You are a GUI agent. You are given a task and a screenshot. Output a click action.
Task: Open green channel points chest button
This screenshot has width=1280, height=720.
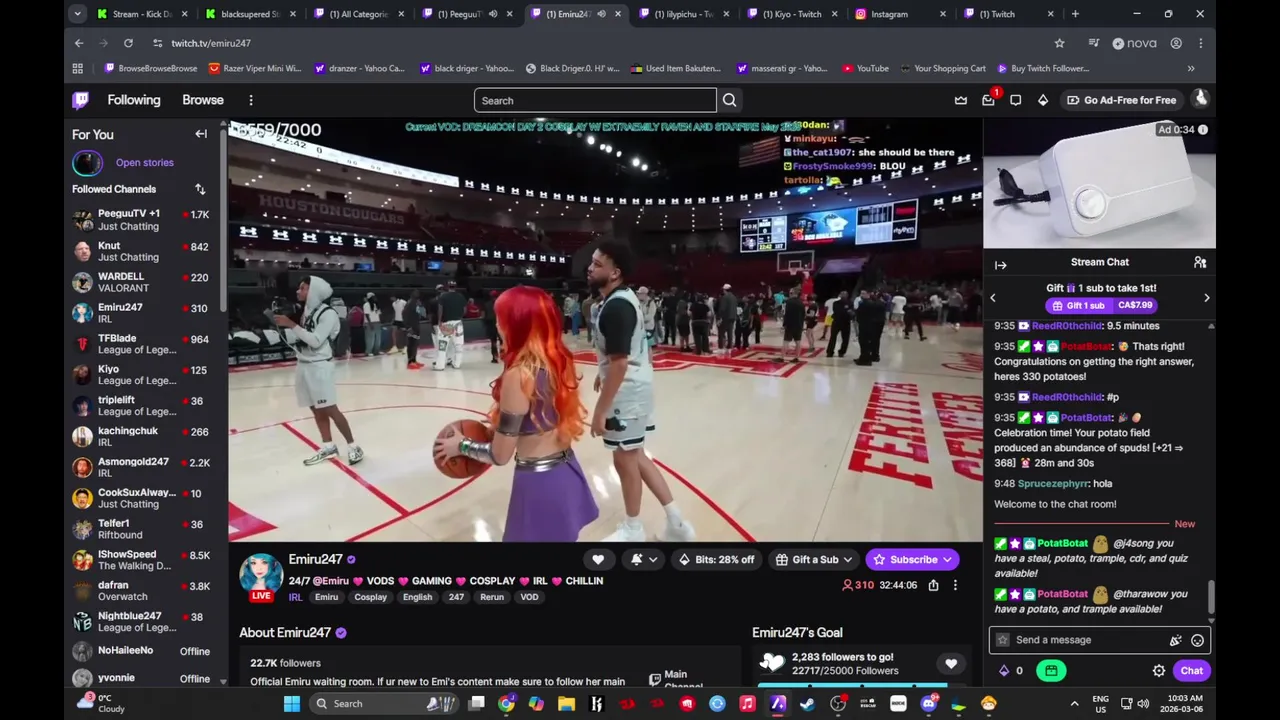(x=1051, y=671)
